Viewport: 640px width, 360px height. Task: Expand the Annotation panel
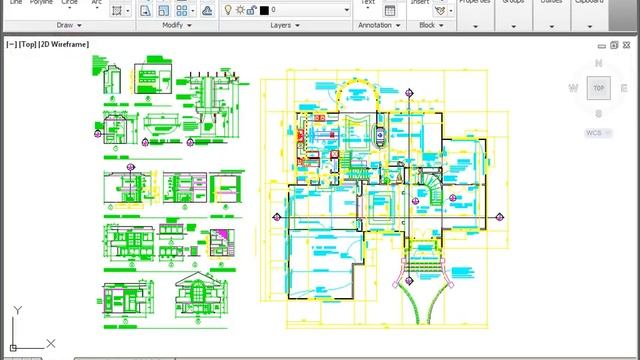[x=379, y=25]
